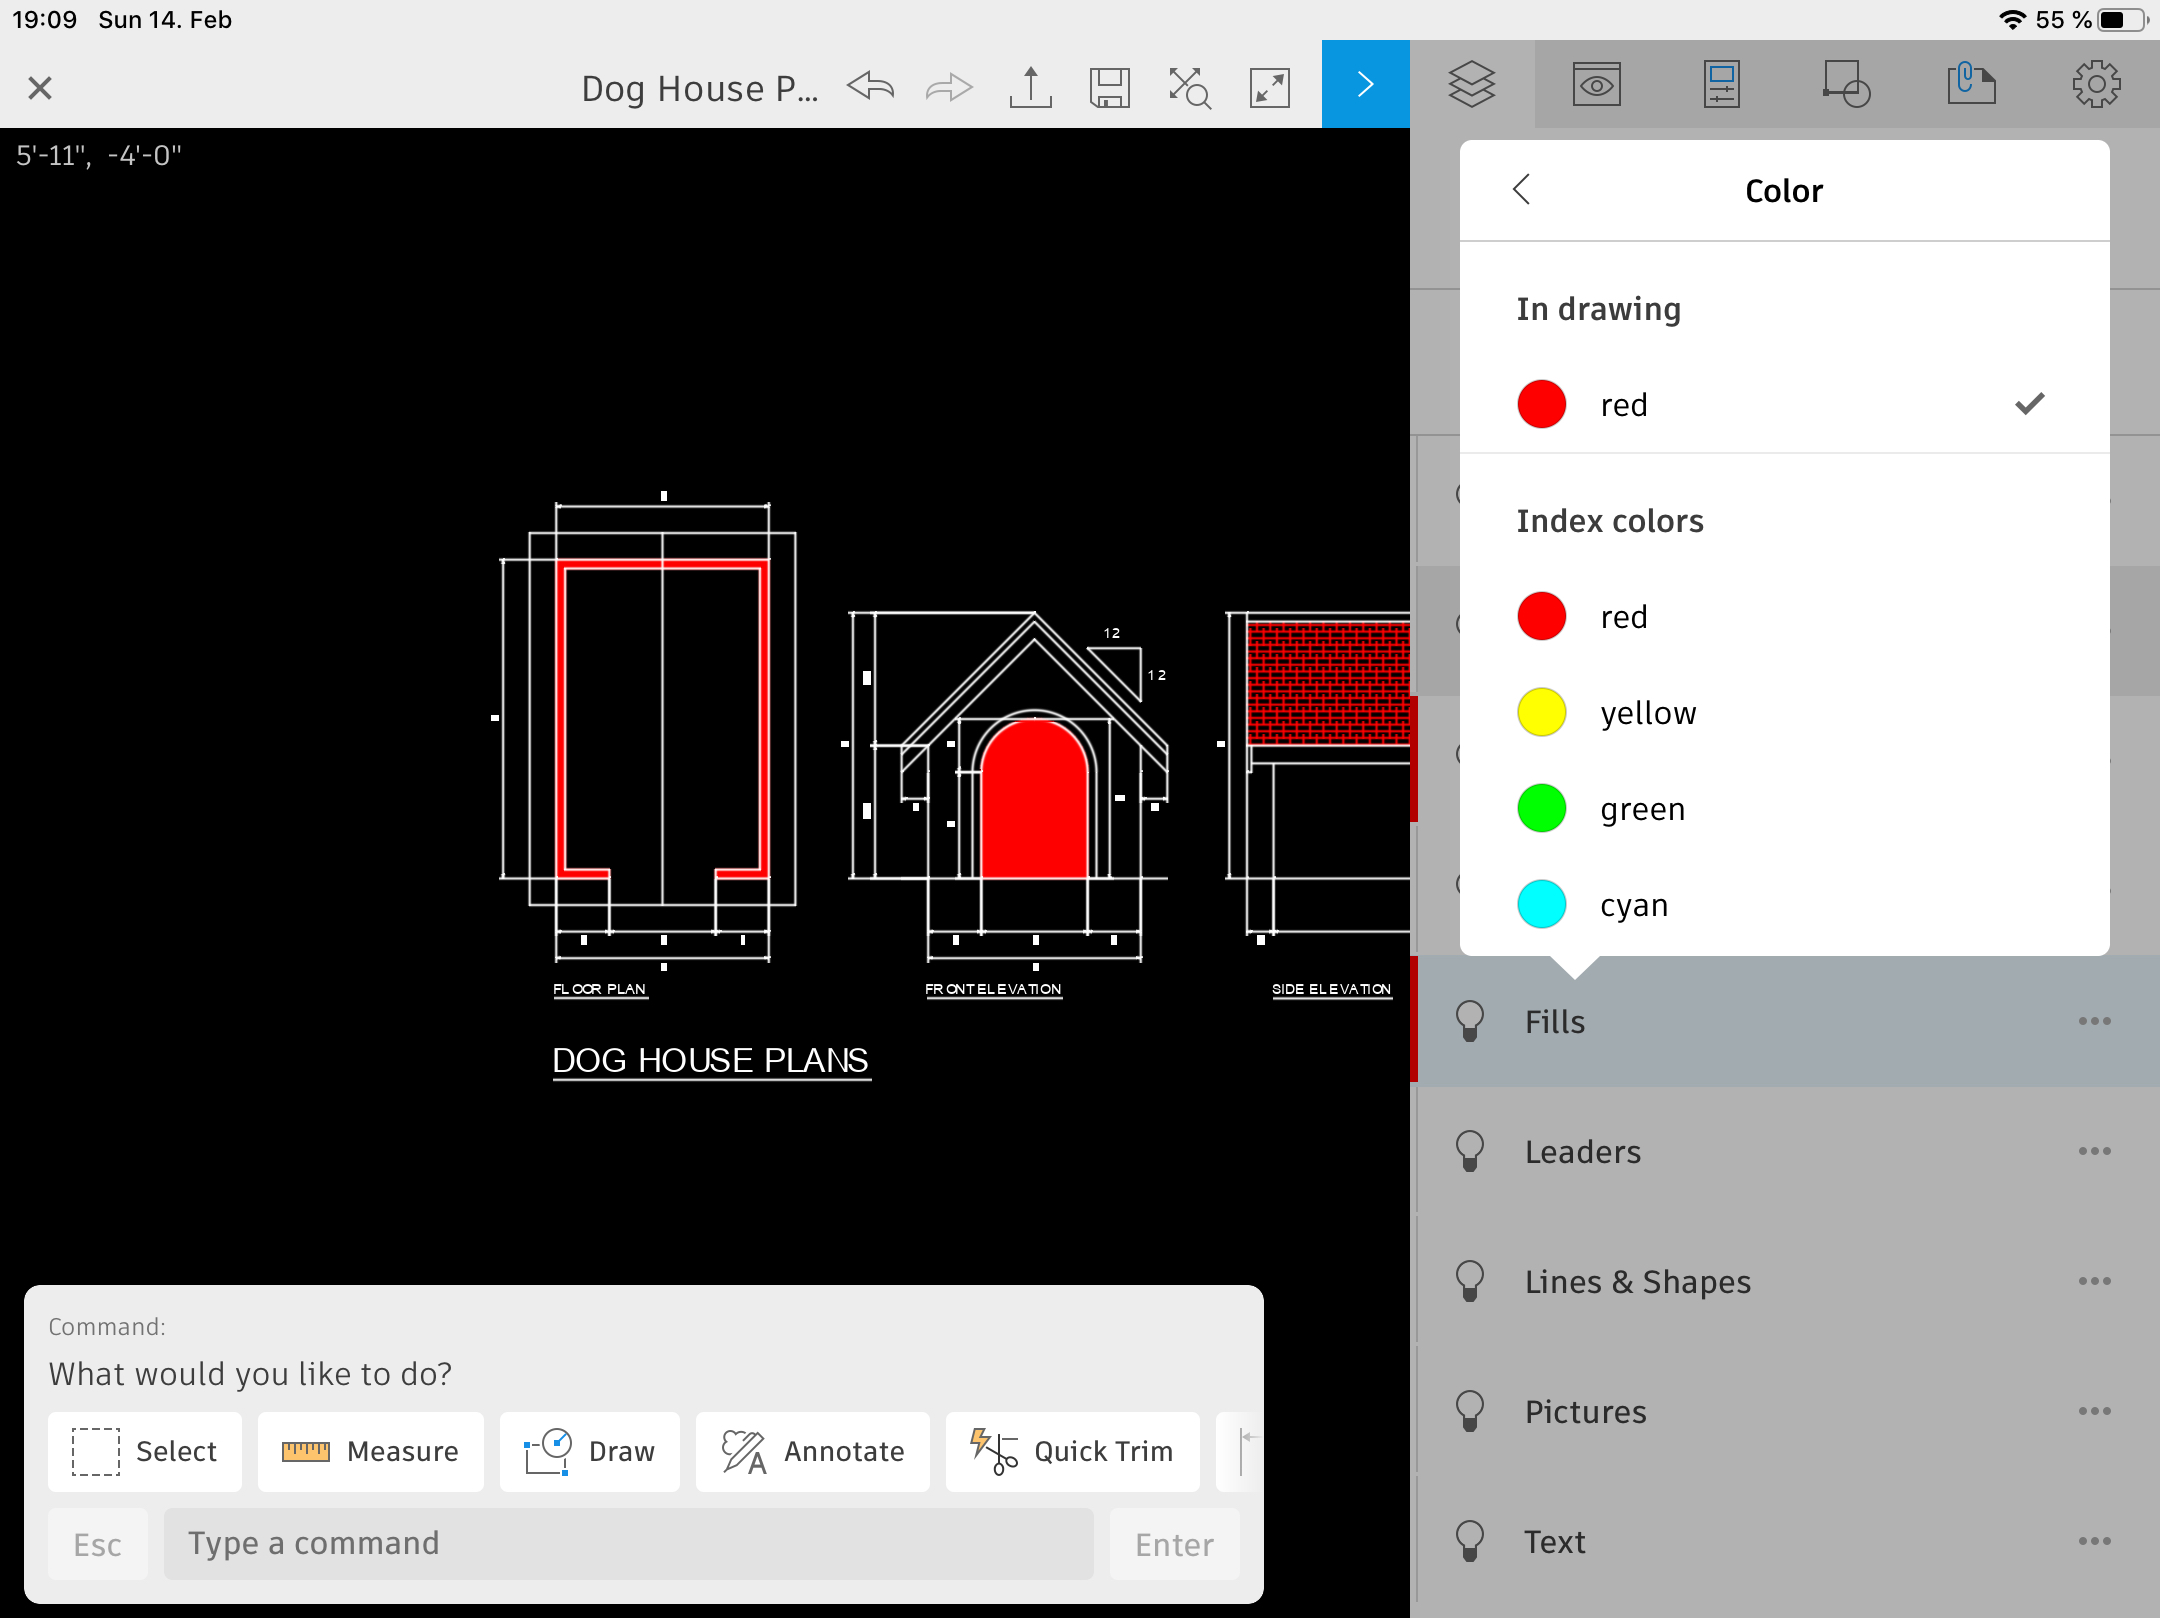Click the save floppy disk icon
Image resolution: width=2160 pixels, height=1618 pixels.
point(1110,87)
